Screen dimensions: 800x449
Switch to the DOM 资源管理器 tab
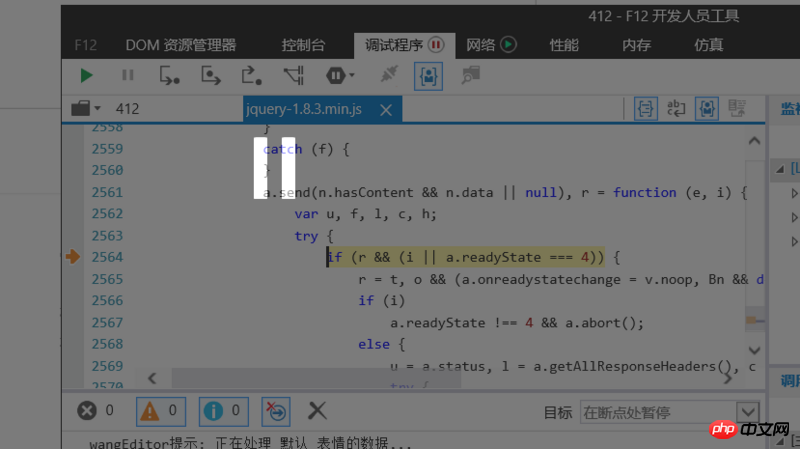(181, 45)
